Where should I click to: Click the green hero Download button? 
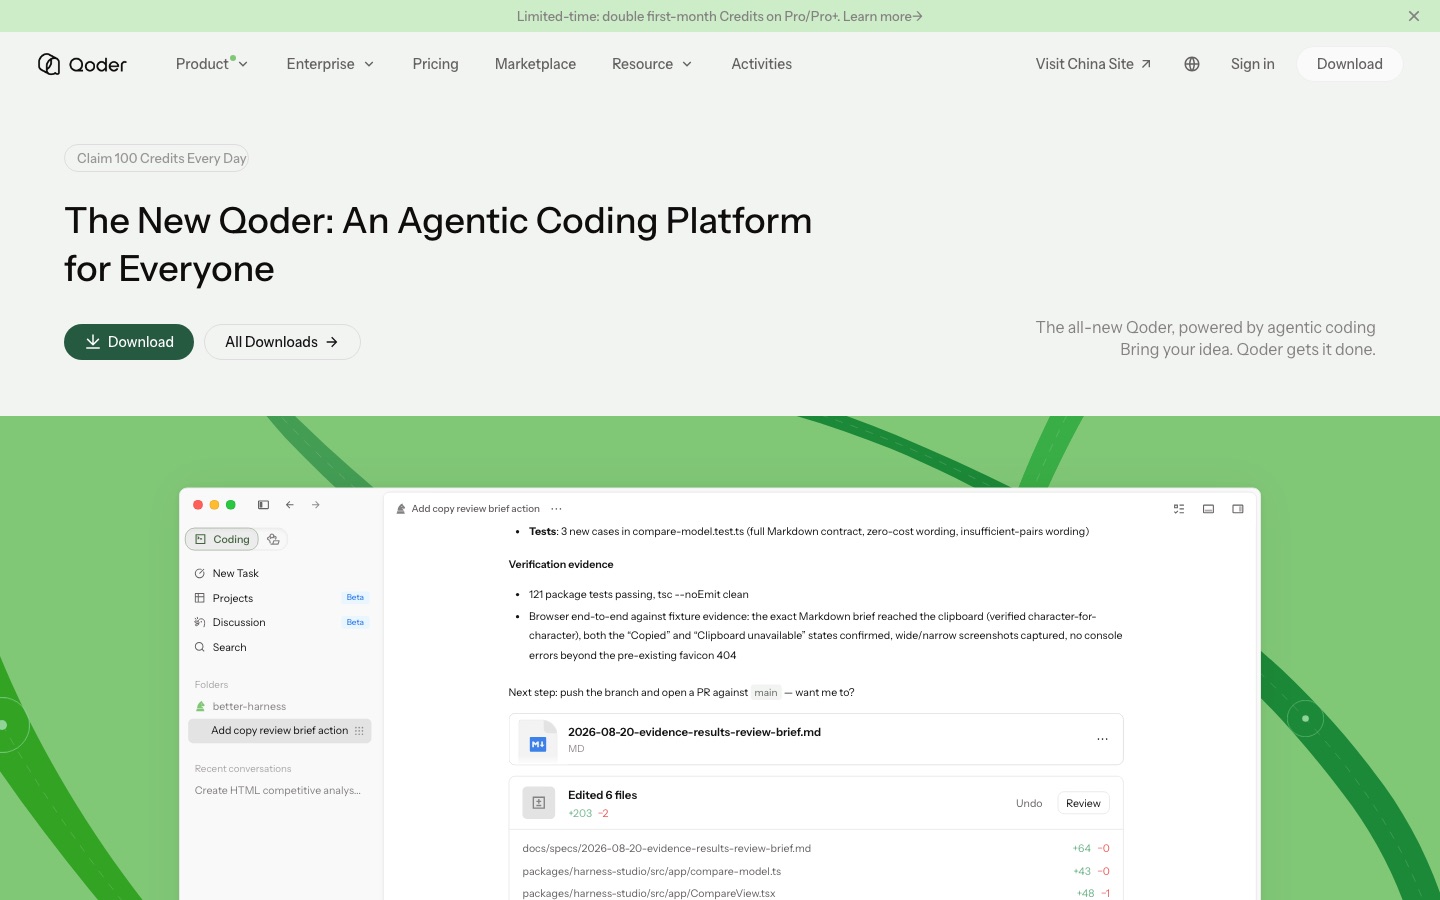pos(129,342)
